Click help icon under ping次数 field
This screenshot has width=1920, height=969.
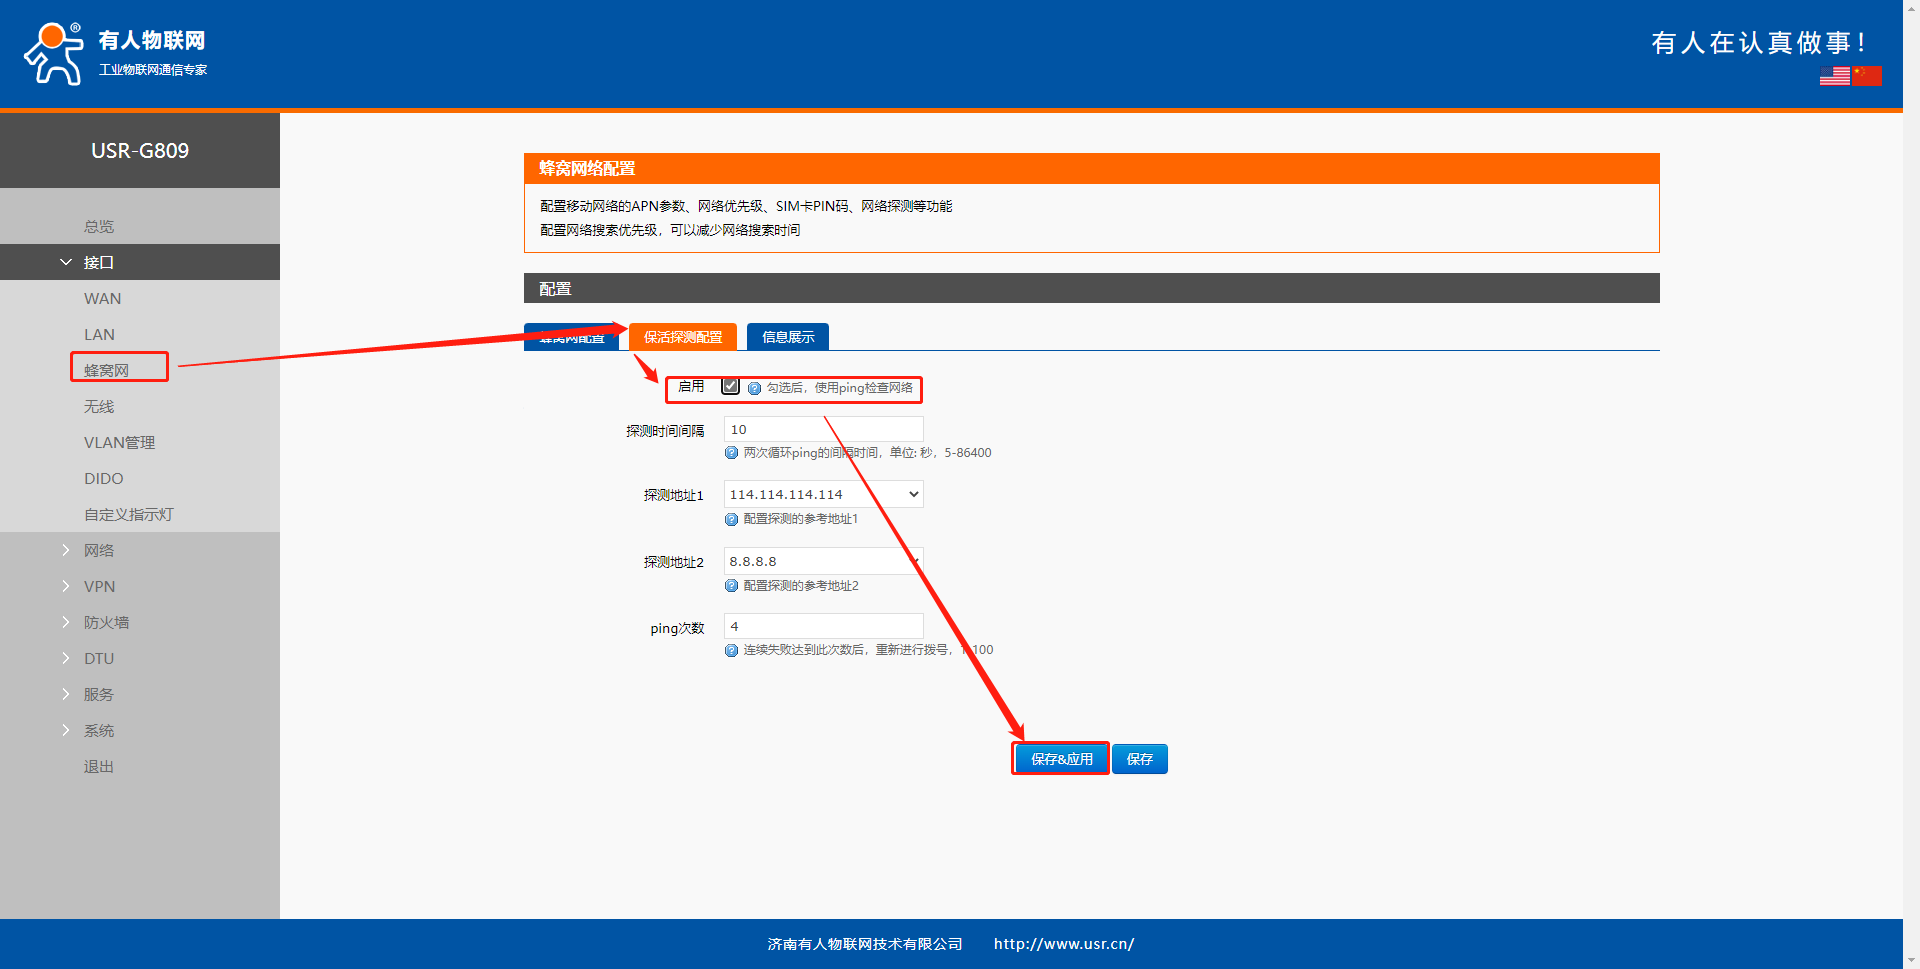tap(731, 650)
